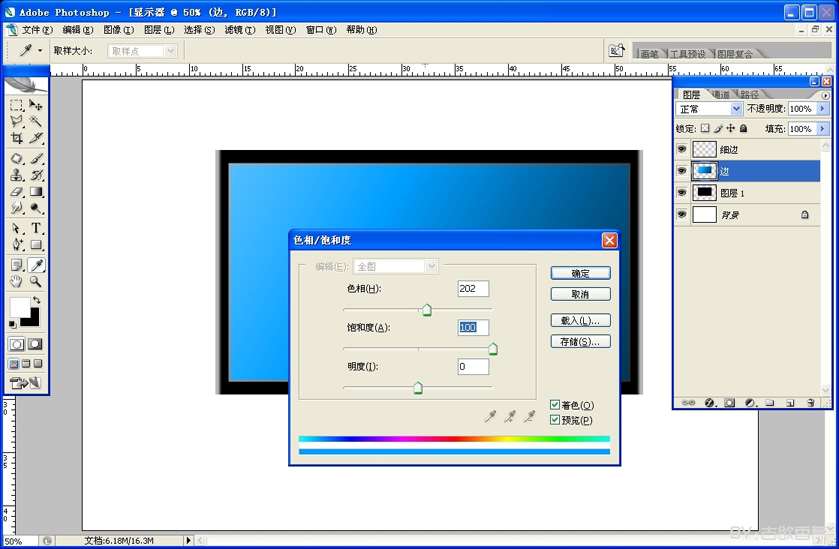Open the tool preset picker arrow
Viewport: 839px width, 549px height.
(40, 51)
